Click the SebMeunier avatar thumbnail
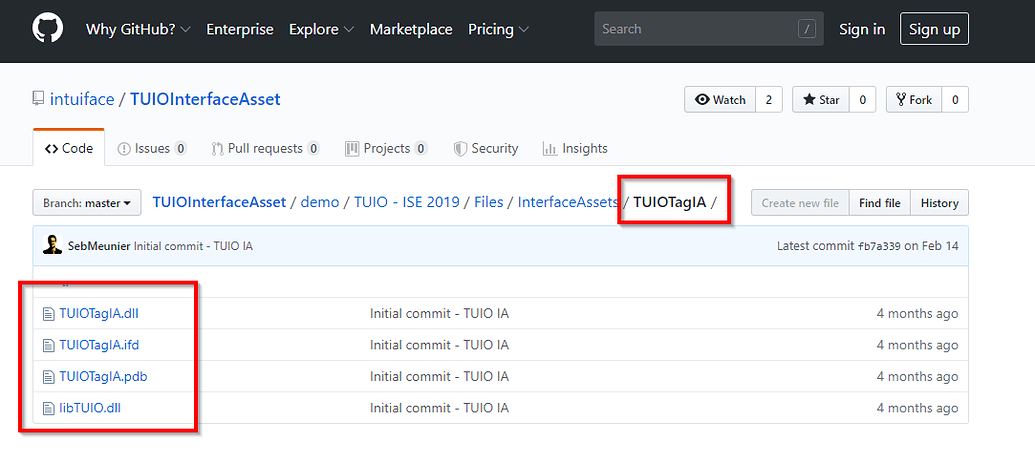 [x=52, y=246]
